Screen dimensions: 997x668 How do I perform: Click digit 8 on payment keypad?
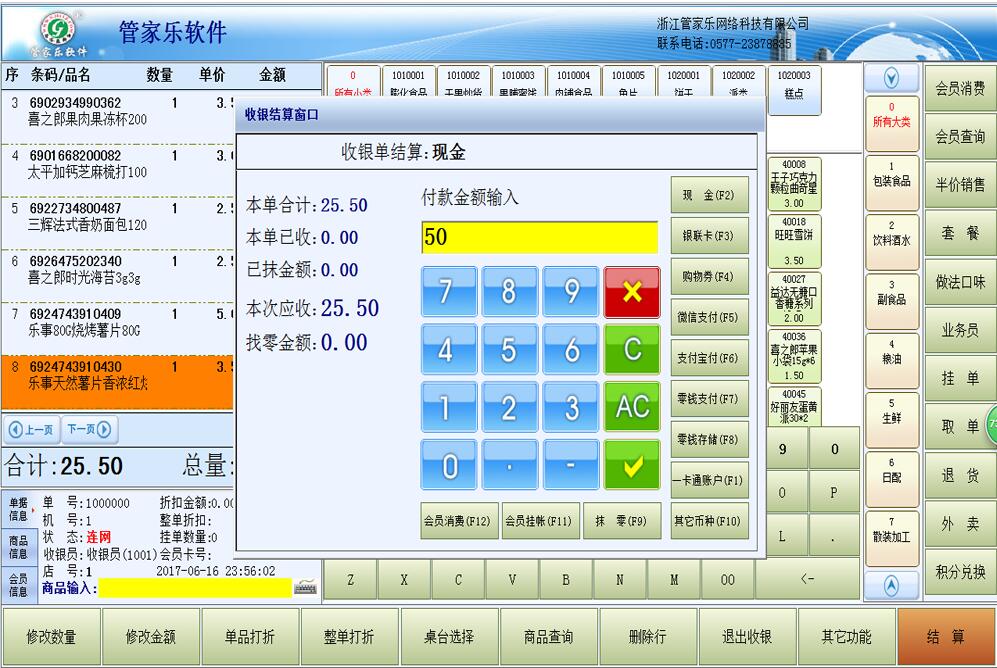point(509,292)
